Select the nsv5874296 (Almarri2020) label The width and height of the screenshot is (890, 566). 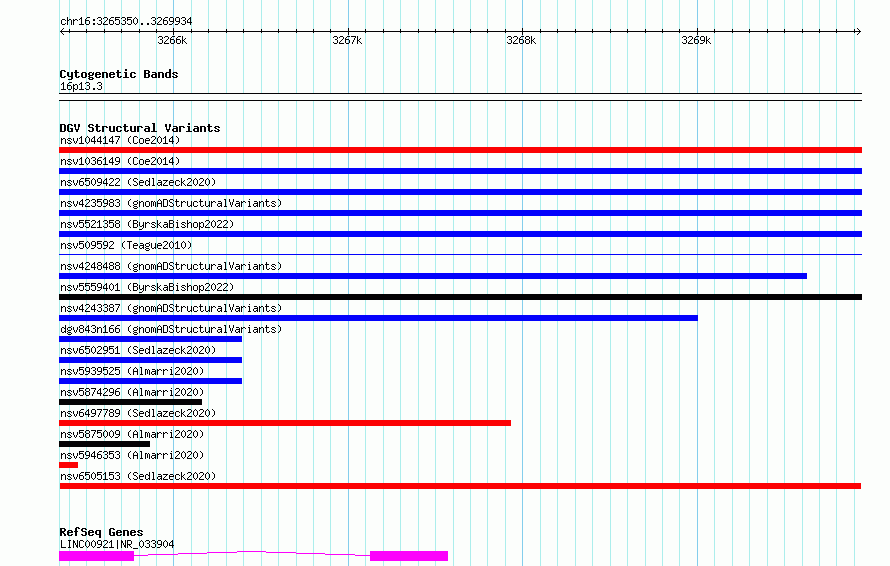(132, 392)
